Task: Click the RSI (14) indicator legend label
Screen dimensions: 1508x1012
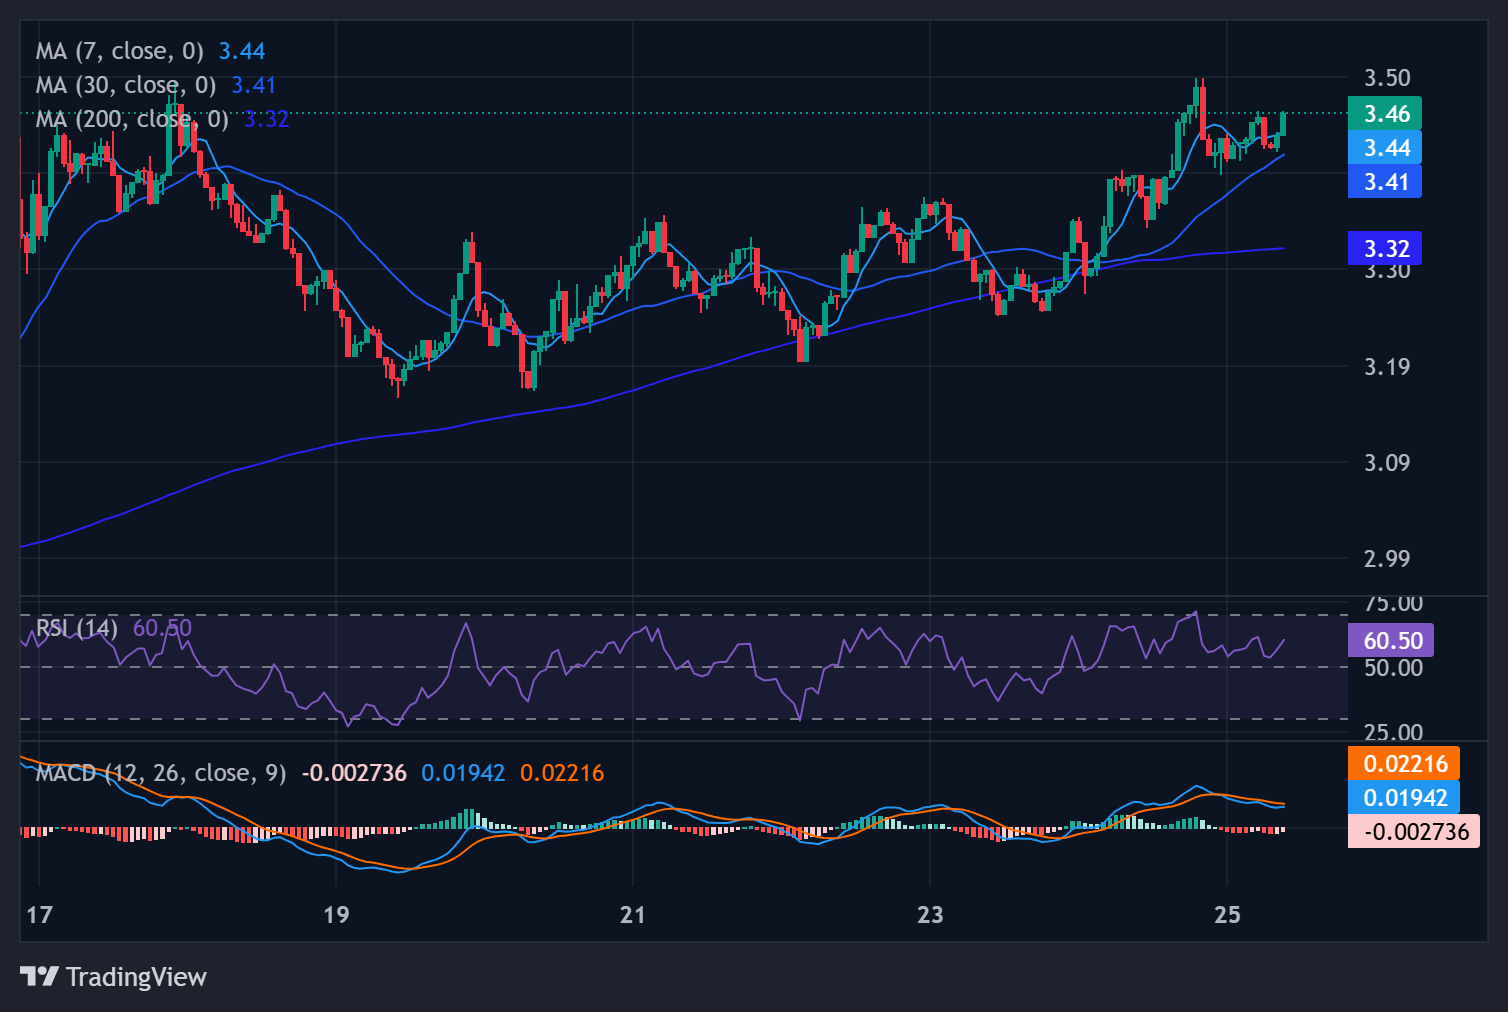Action: click(77, 628)
